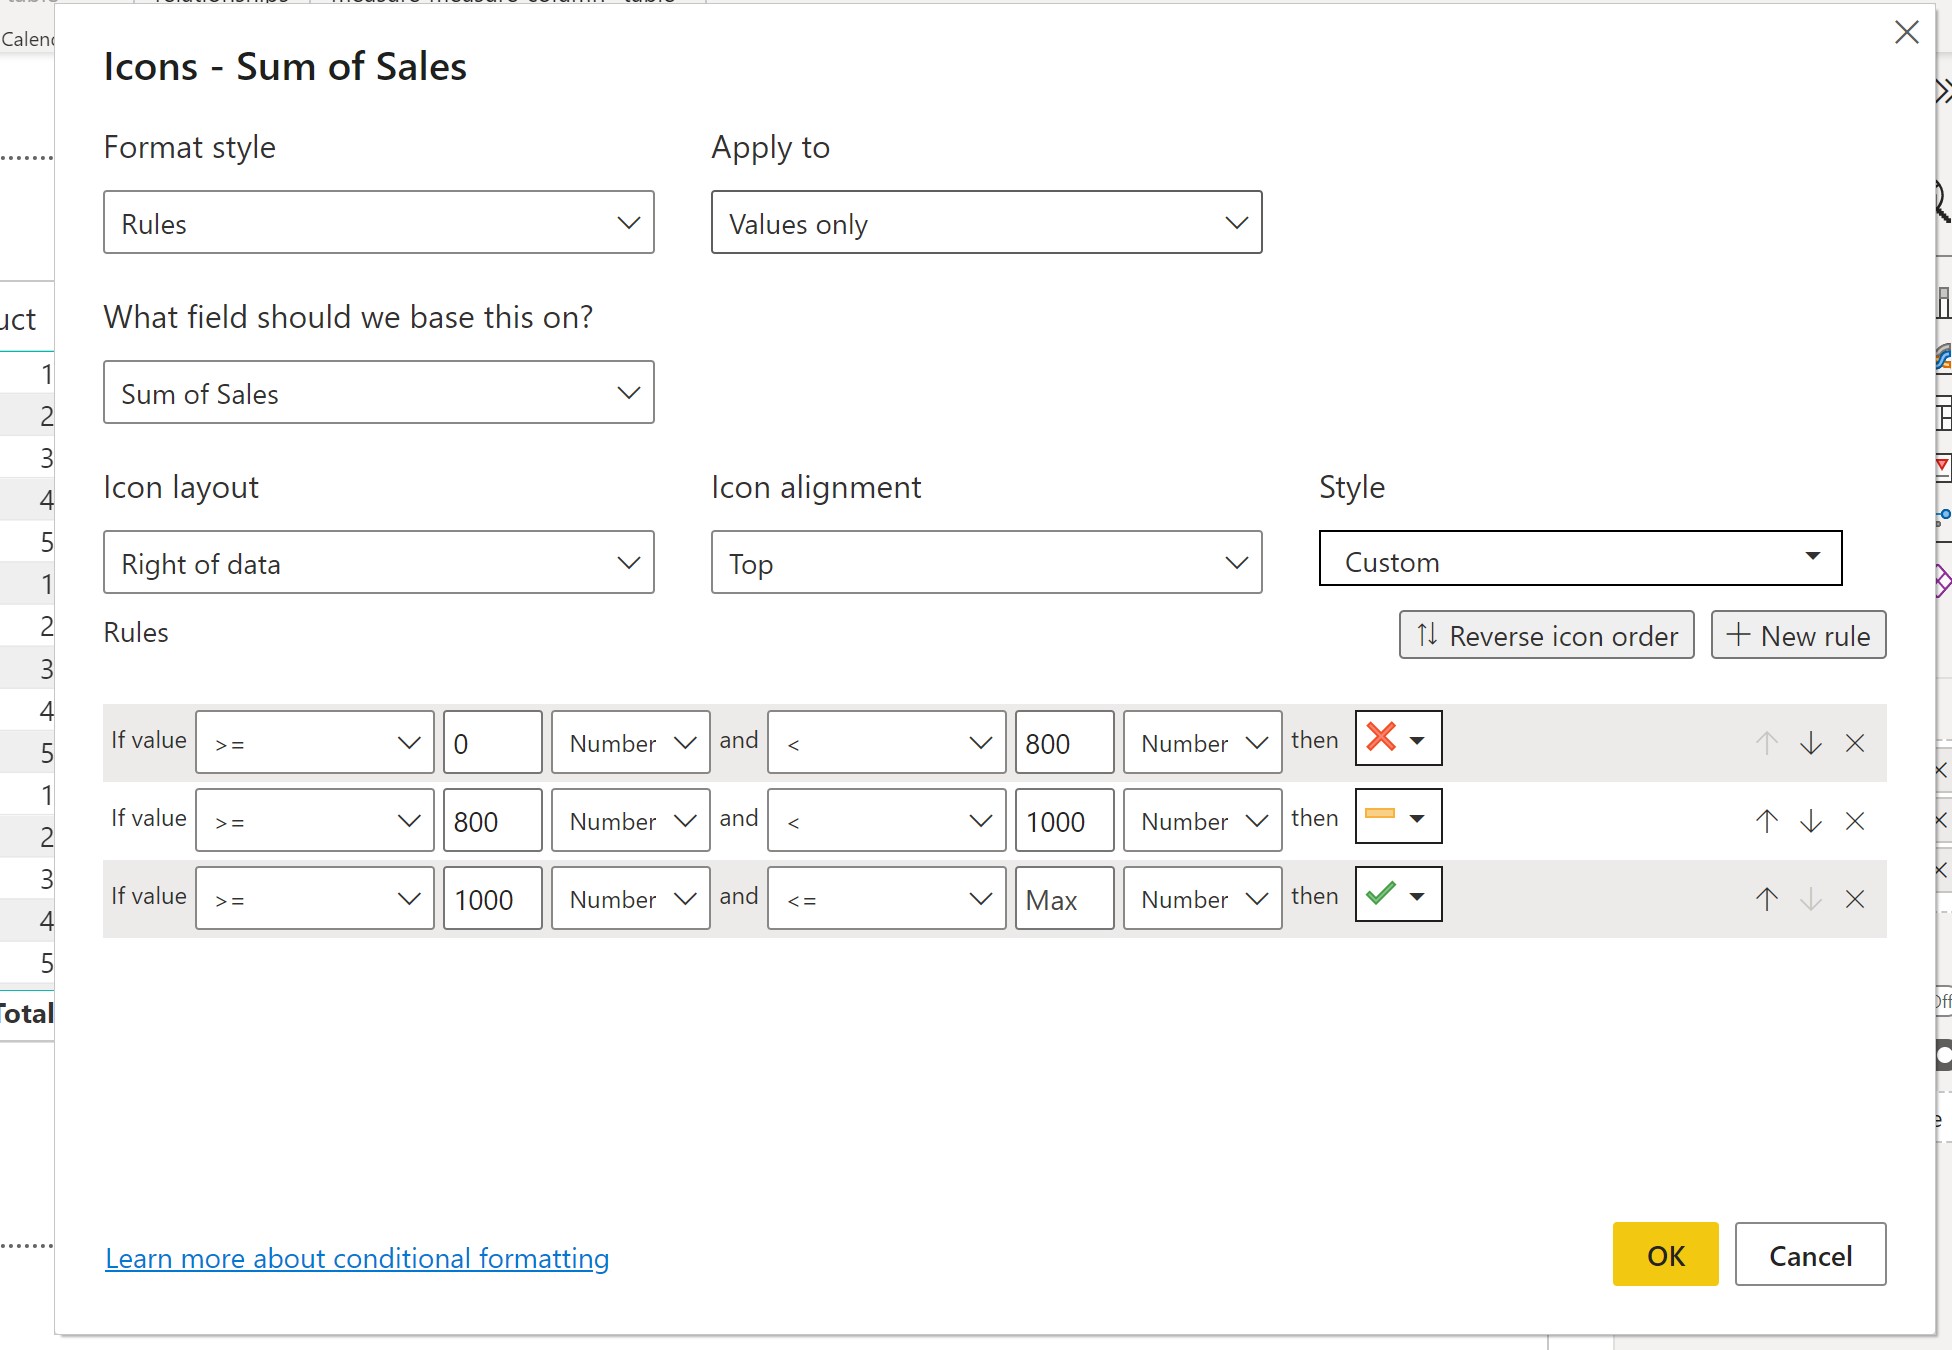Screen dimensions: 1952x1350
Task: Open the first rule's < operator dropdown
Action: coord(886,742)
